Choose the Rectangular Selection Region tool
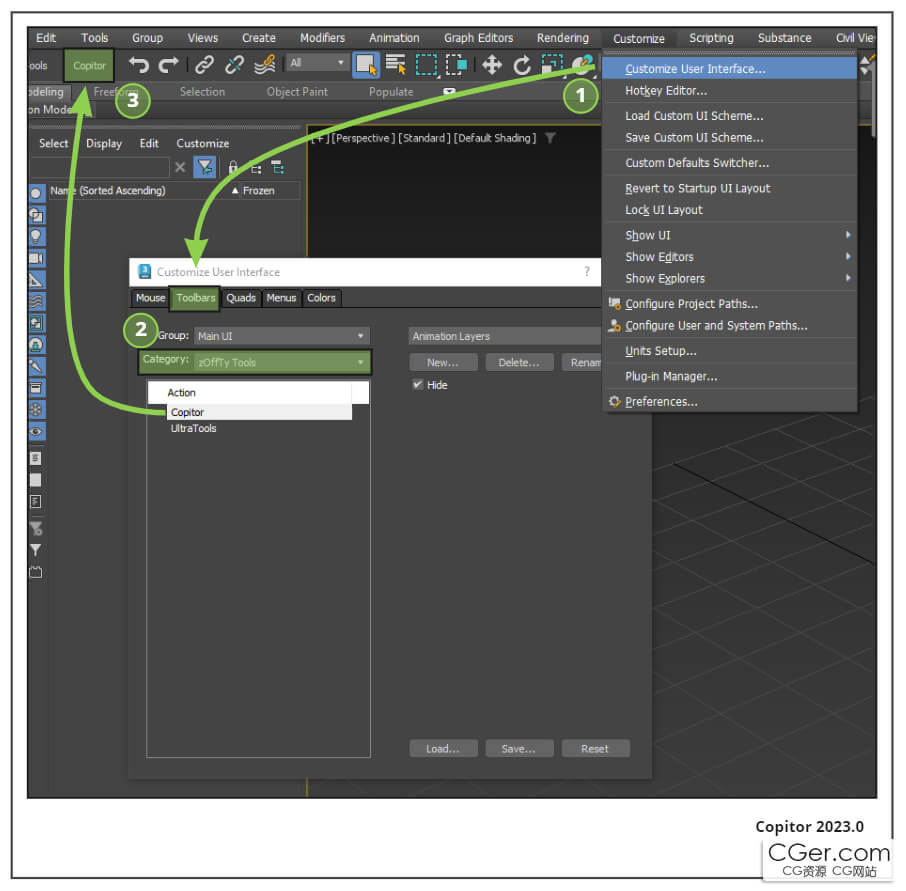This screenshot has width=906, height=891. coord(426,65)
